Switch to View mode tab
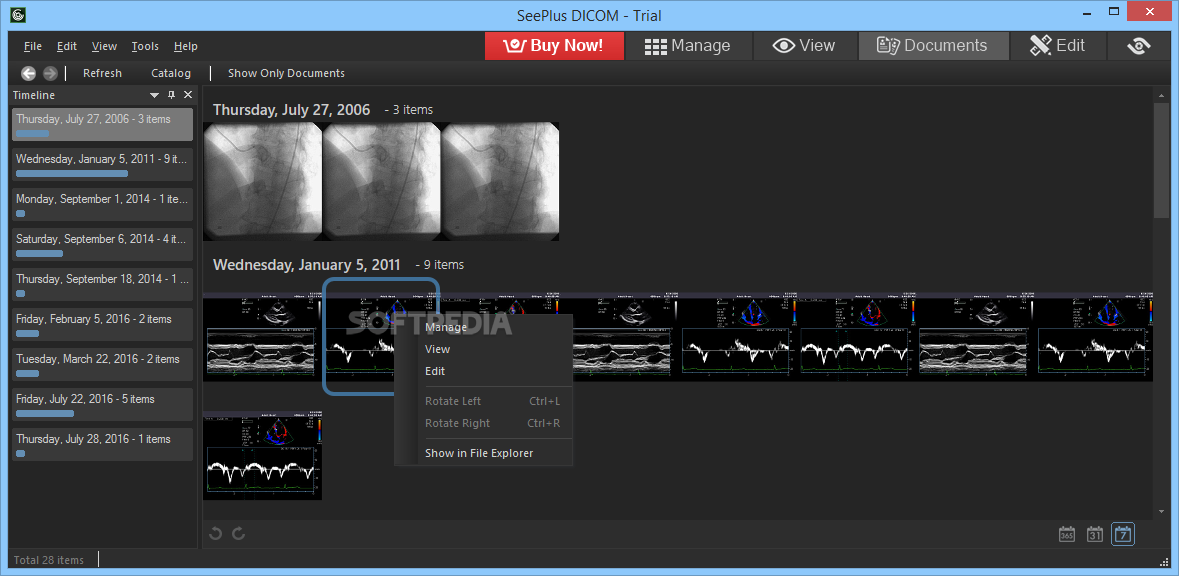 click(805, 45)
